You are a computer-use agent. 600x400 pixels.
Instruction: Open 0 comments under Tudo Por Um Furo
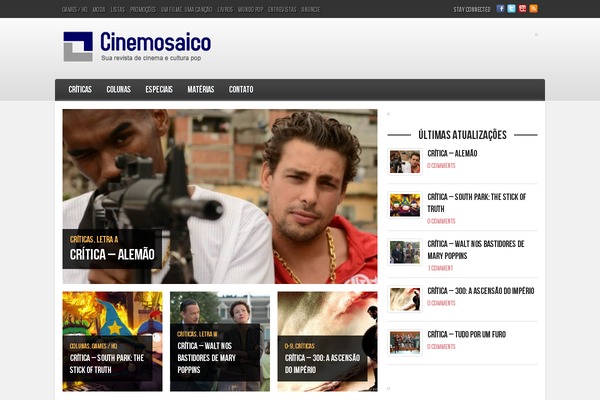(441, 347)
